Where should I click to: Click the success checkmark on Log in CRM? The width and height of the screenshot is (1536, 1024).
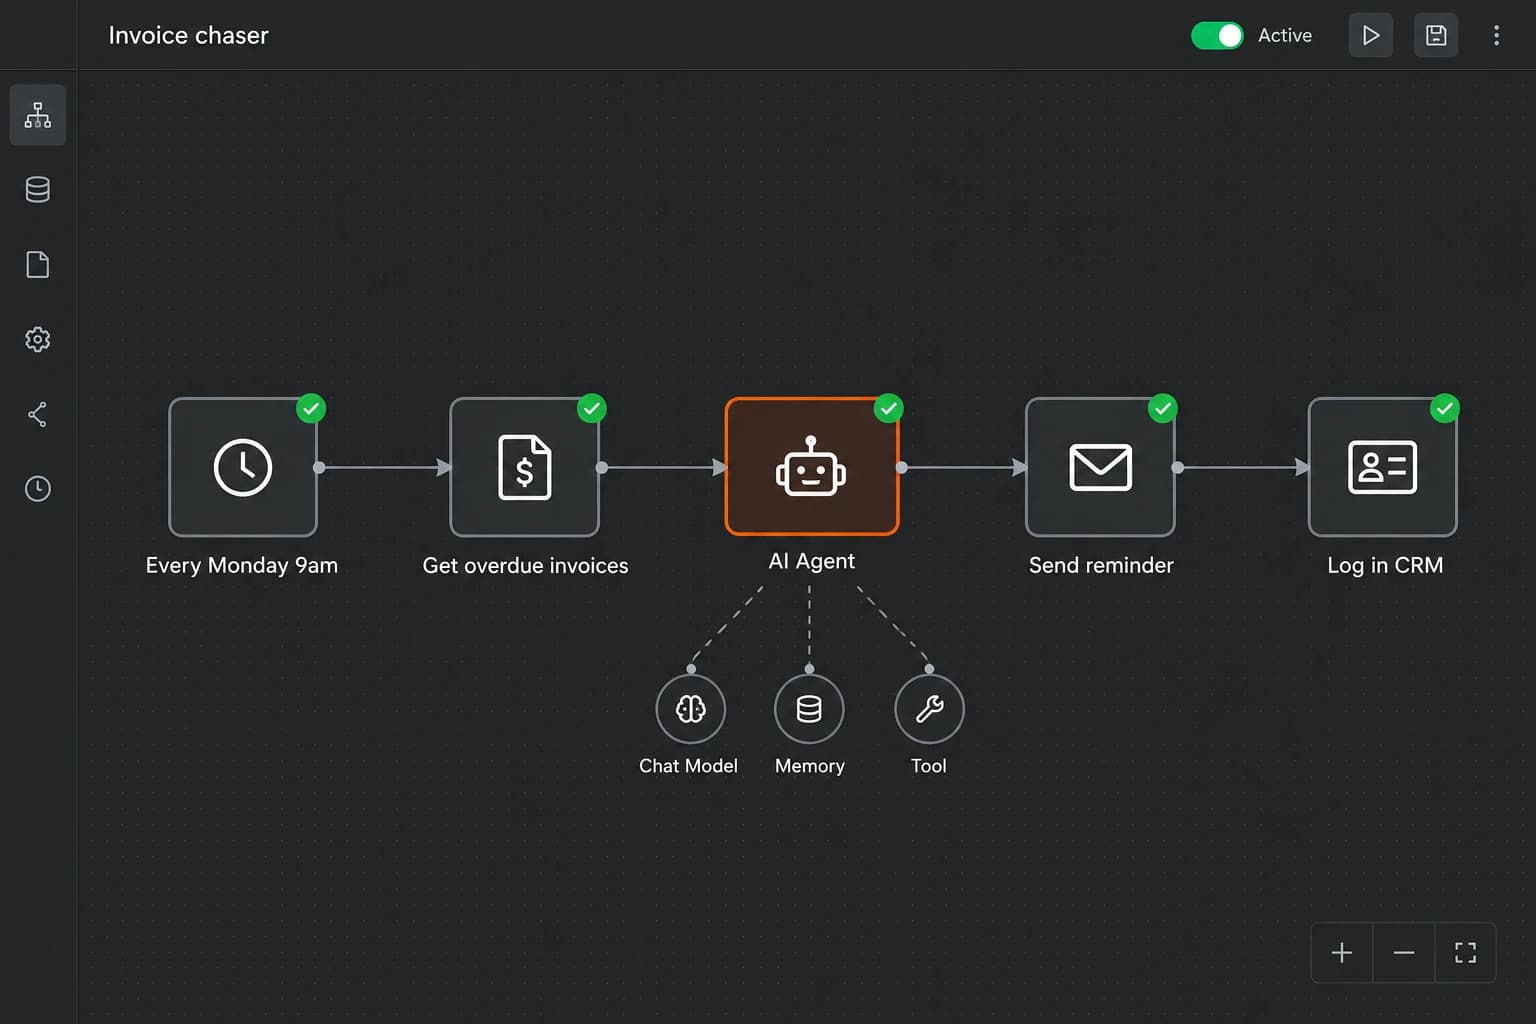(x=1444, y=408)
